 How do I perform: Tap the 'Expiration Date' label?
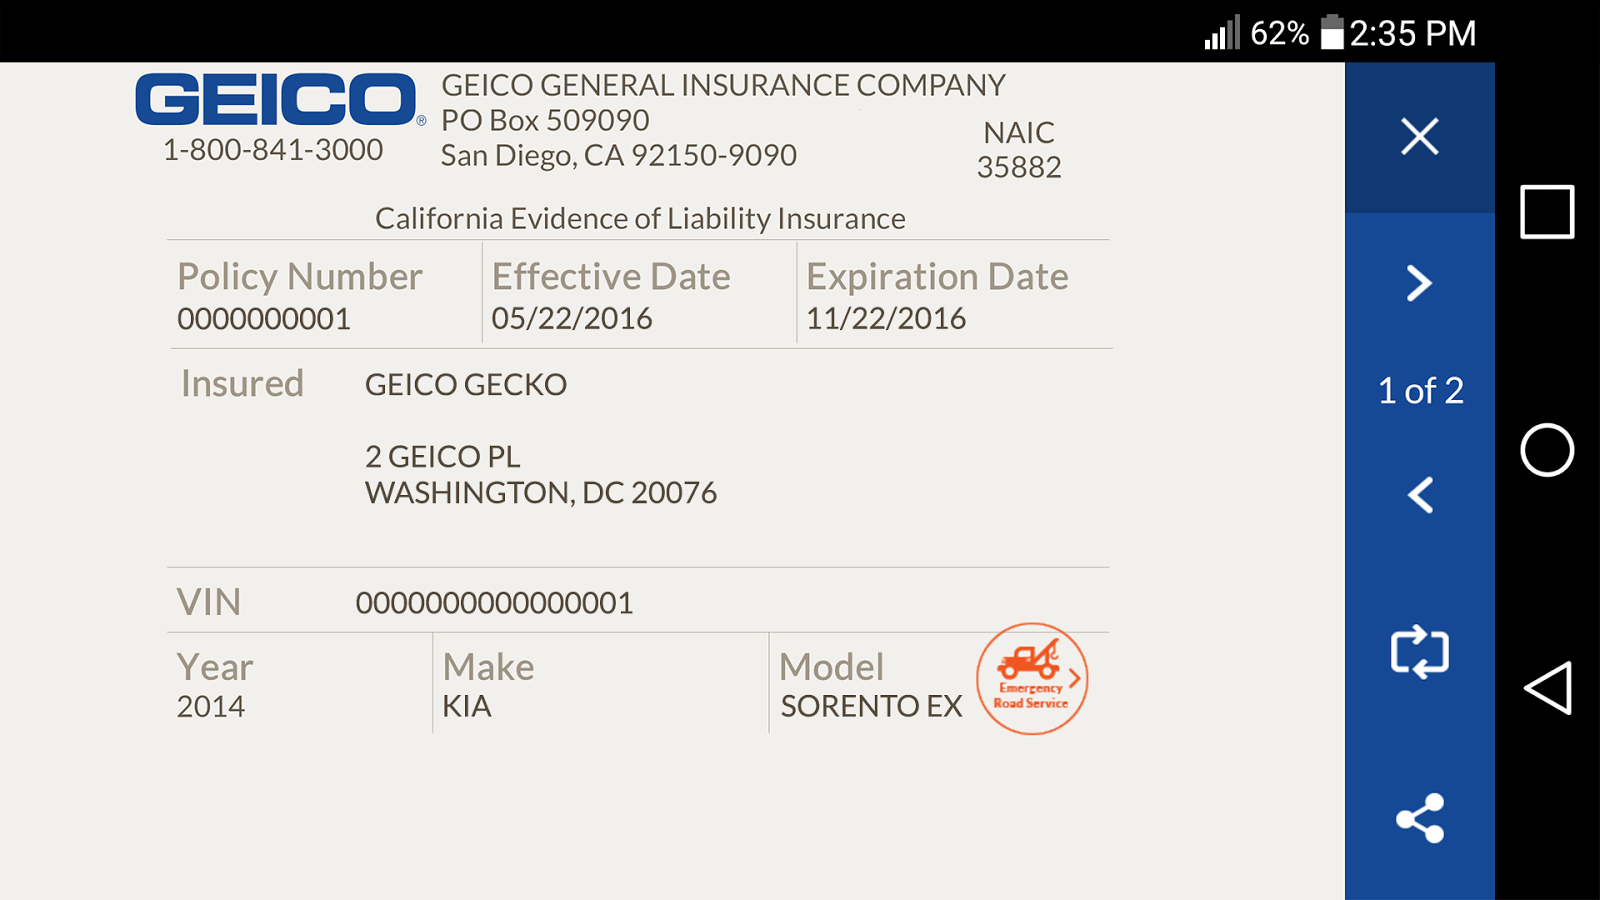point(937,277)
